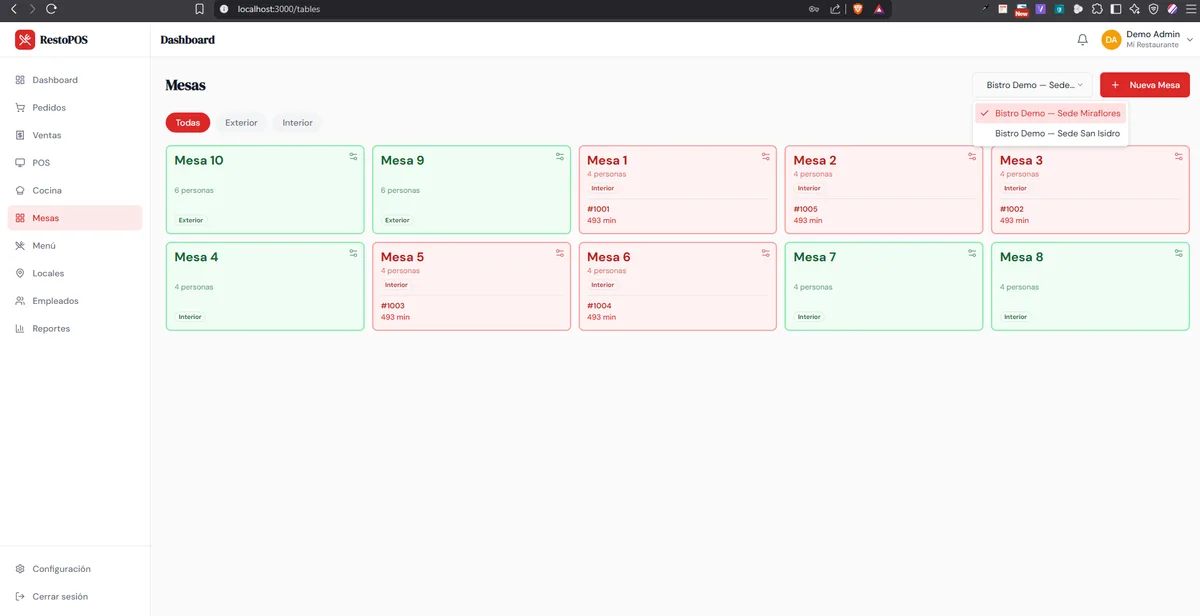Click the Reportes bar chart icon
1200x616 pixels.
click(x=21, y=328)
